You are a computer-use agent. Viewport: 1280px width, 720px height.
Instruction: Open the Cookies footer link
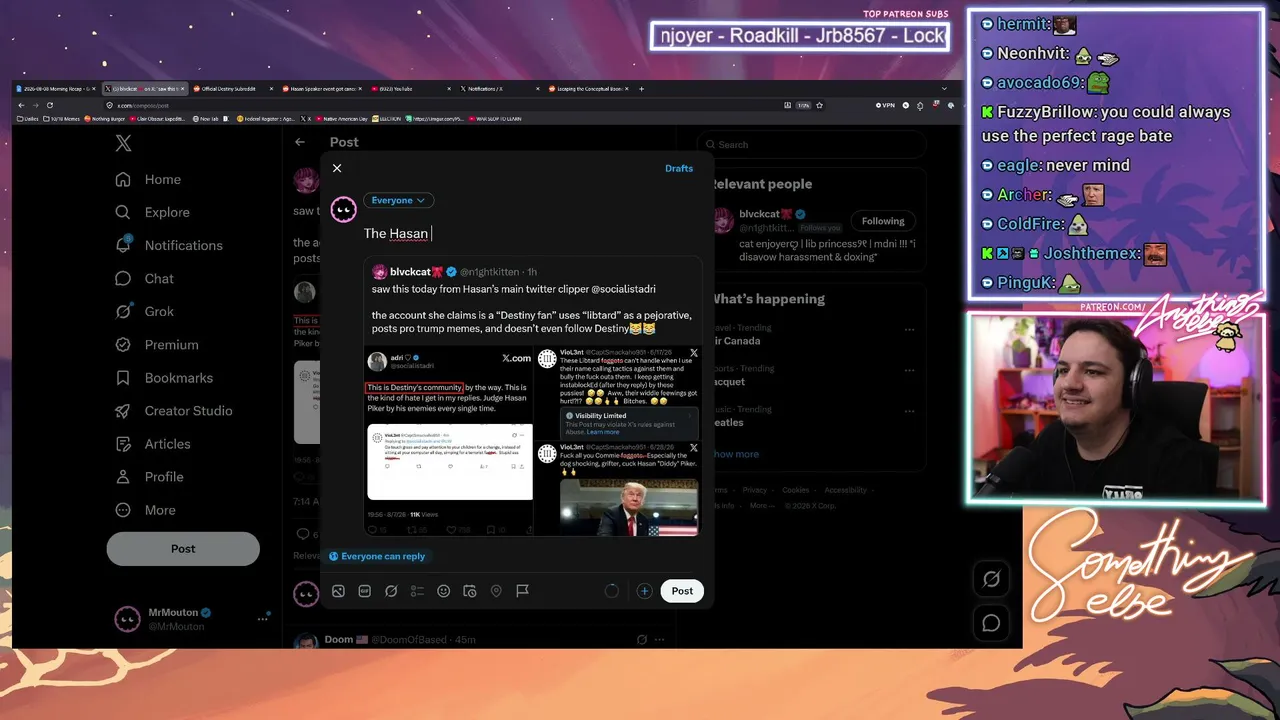tap(796, 490)
